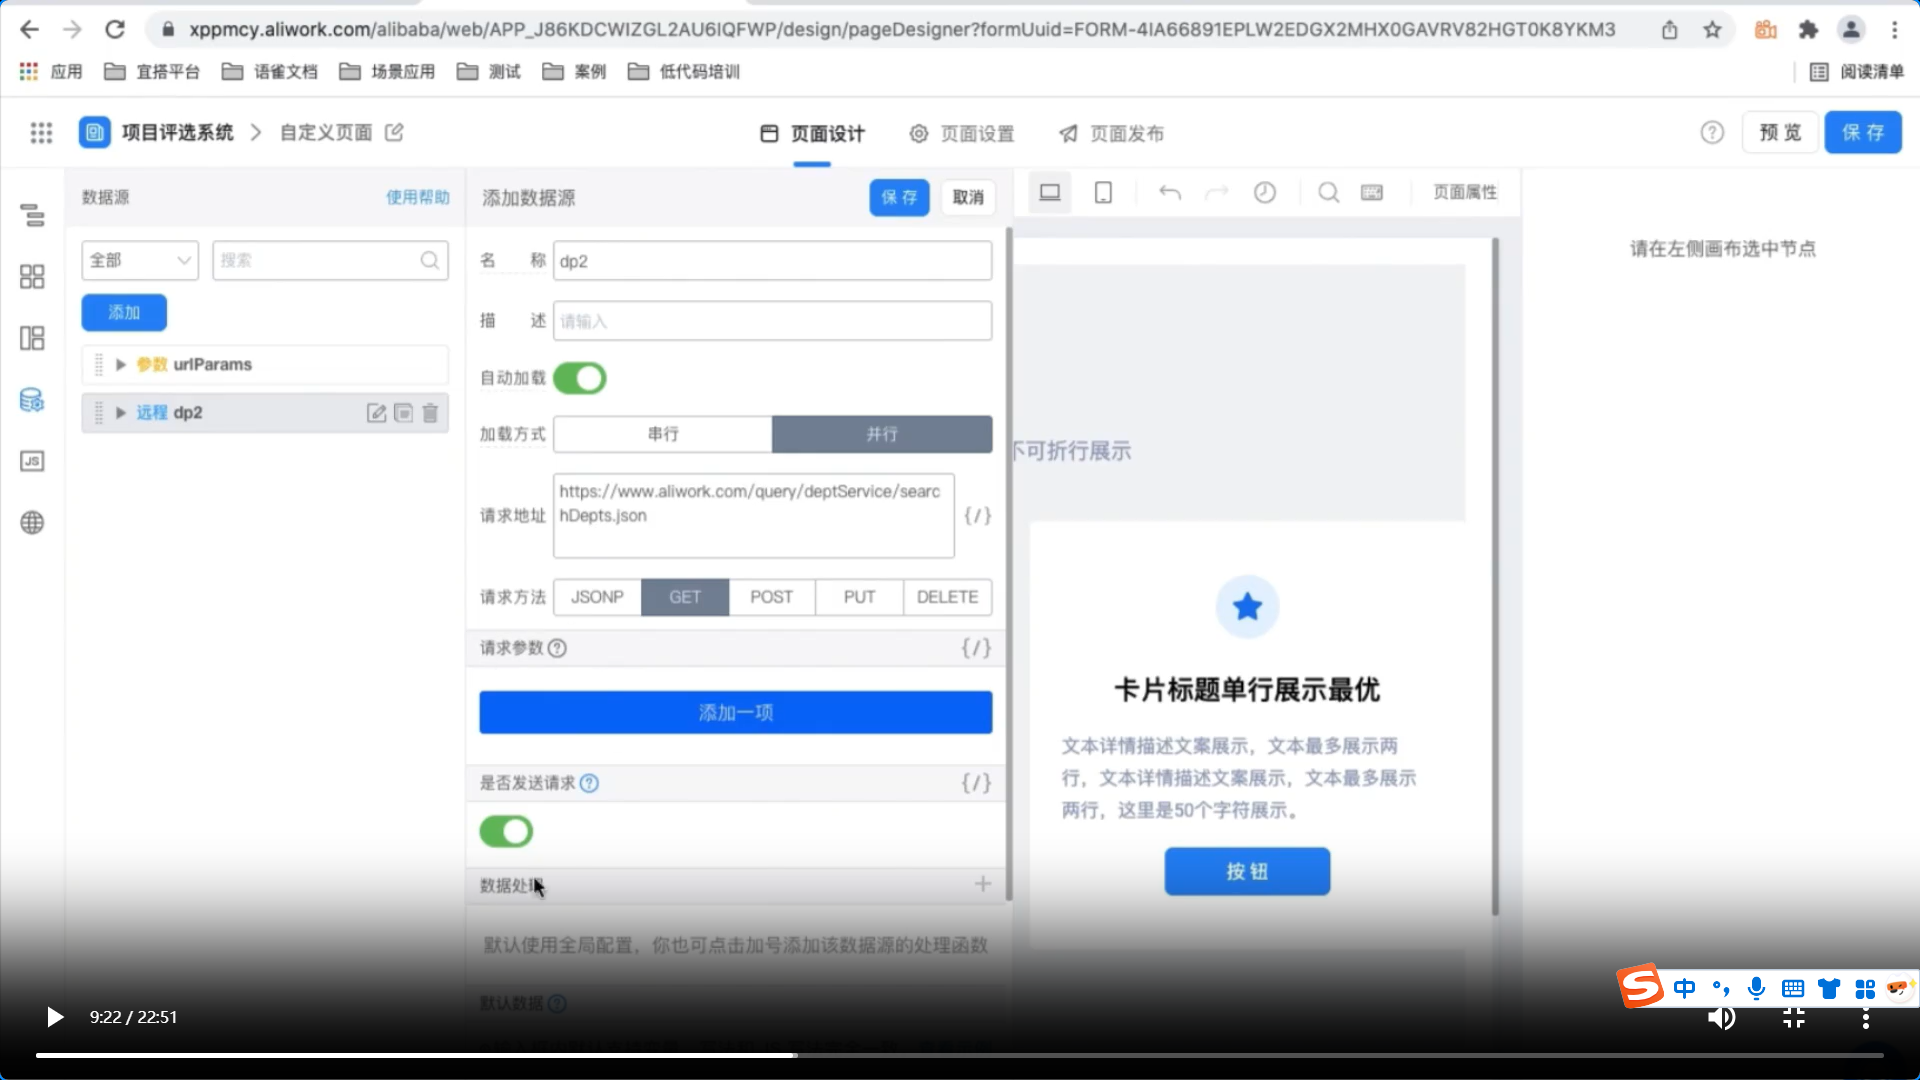The width and height of the screenshot is (1920, 1080).
Task: Toggle the 是否发送请求 switch
Action: (506, 831)
